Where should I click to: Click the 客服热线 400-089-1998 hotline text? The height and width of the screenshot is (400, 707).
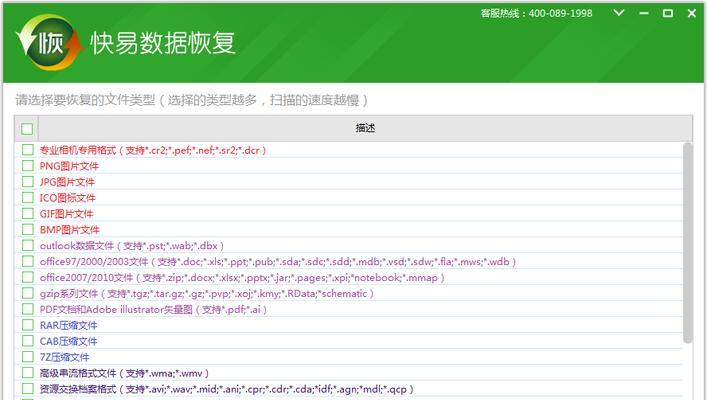pos(536,14)
